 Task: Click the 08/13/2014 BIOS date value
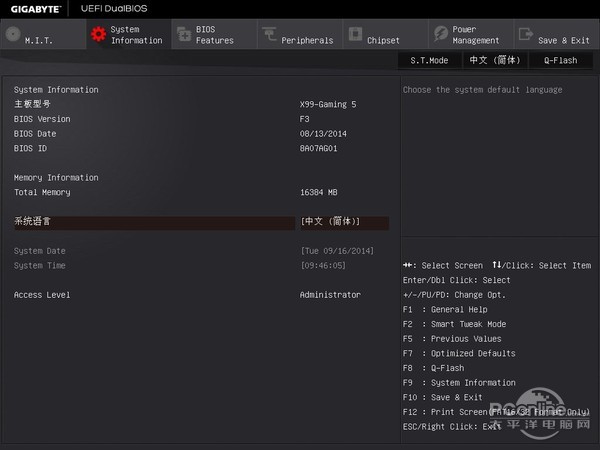pyautogui.click(x=323, y=134)
